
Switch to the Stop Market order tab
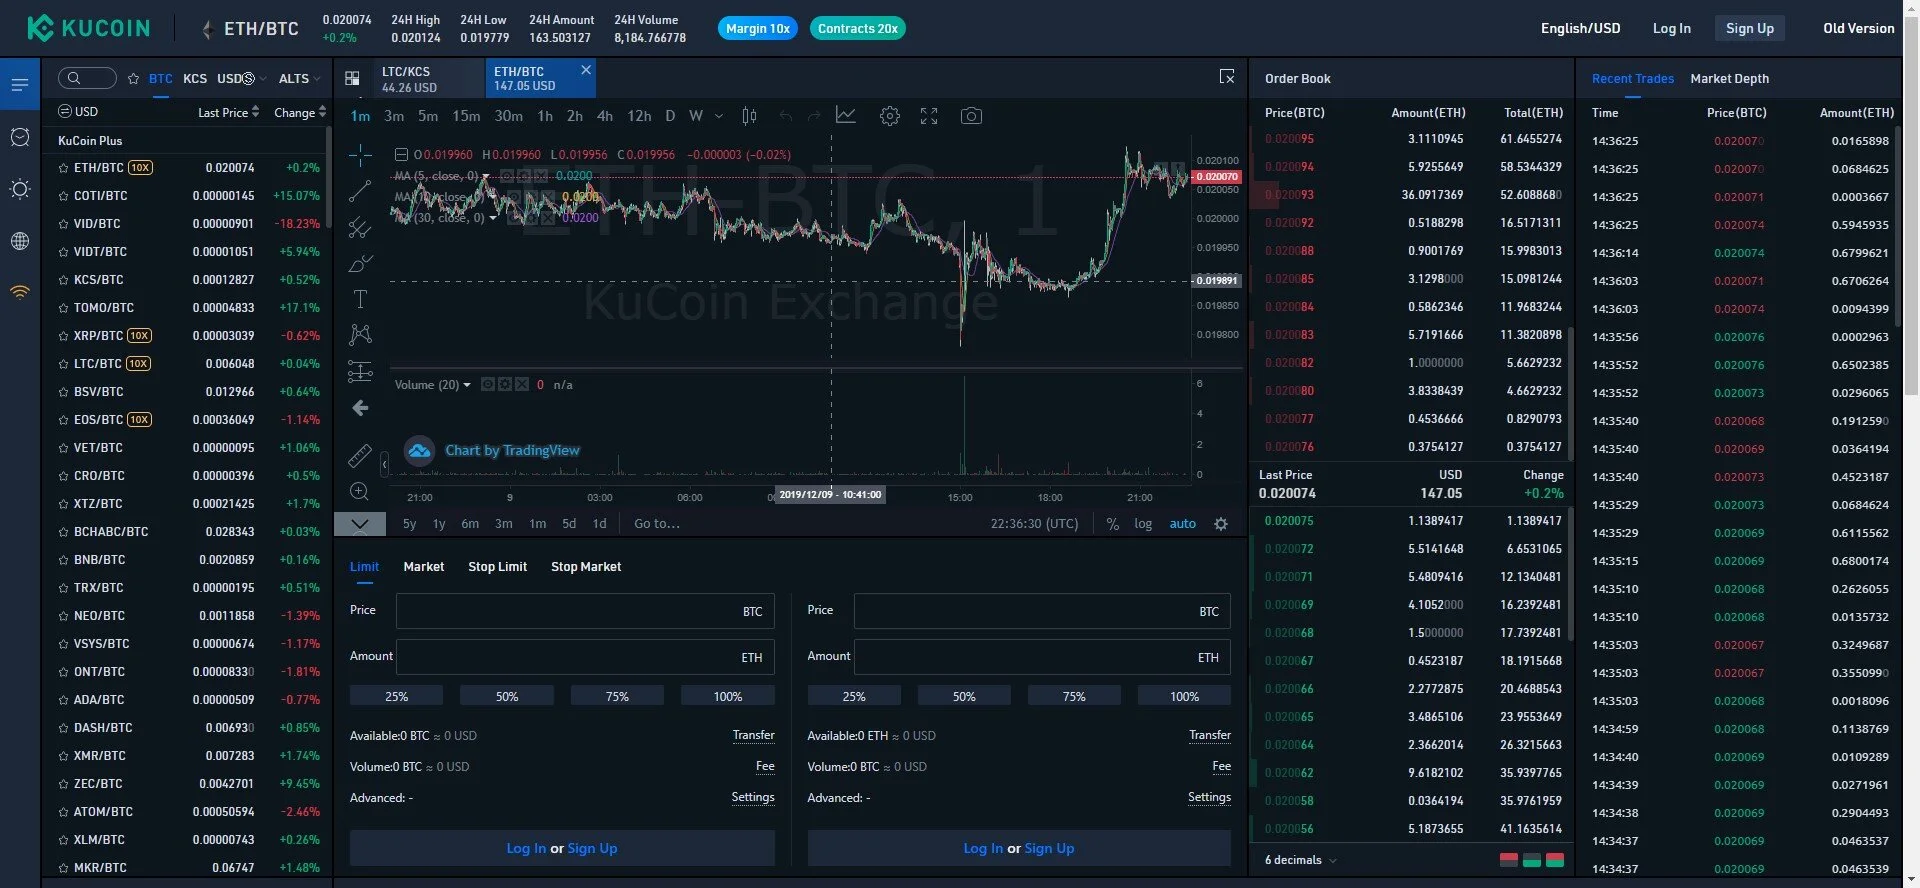coord(586,567)
